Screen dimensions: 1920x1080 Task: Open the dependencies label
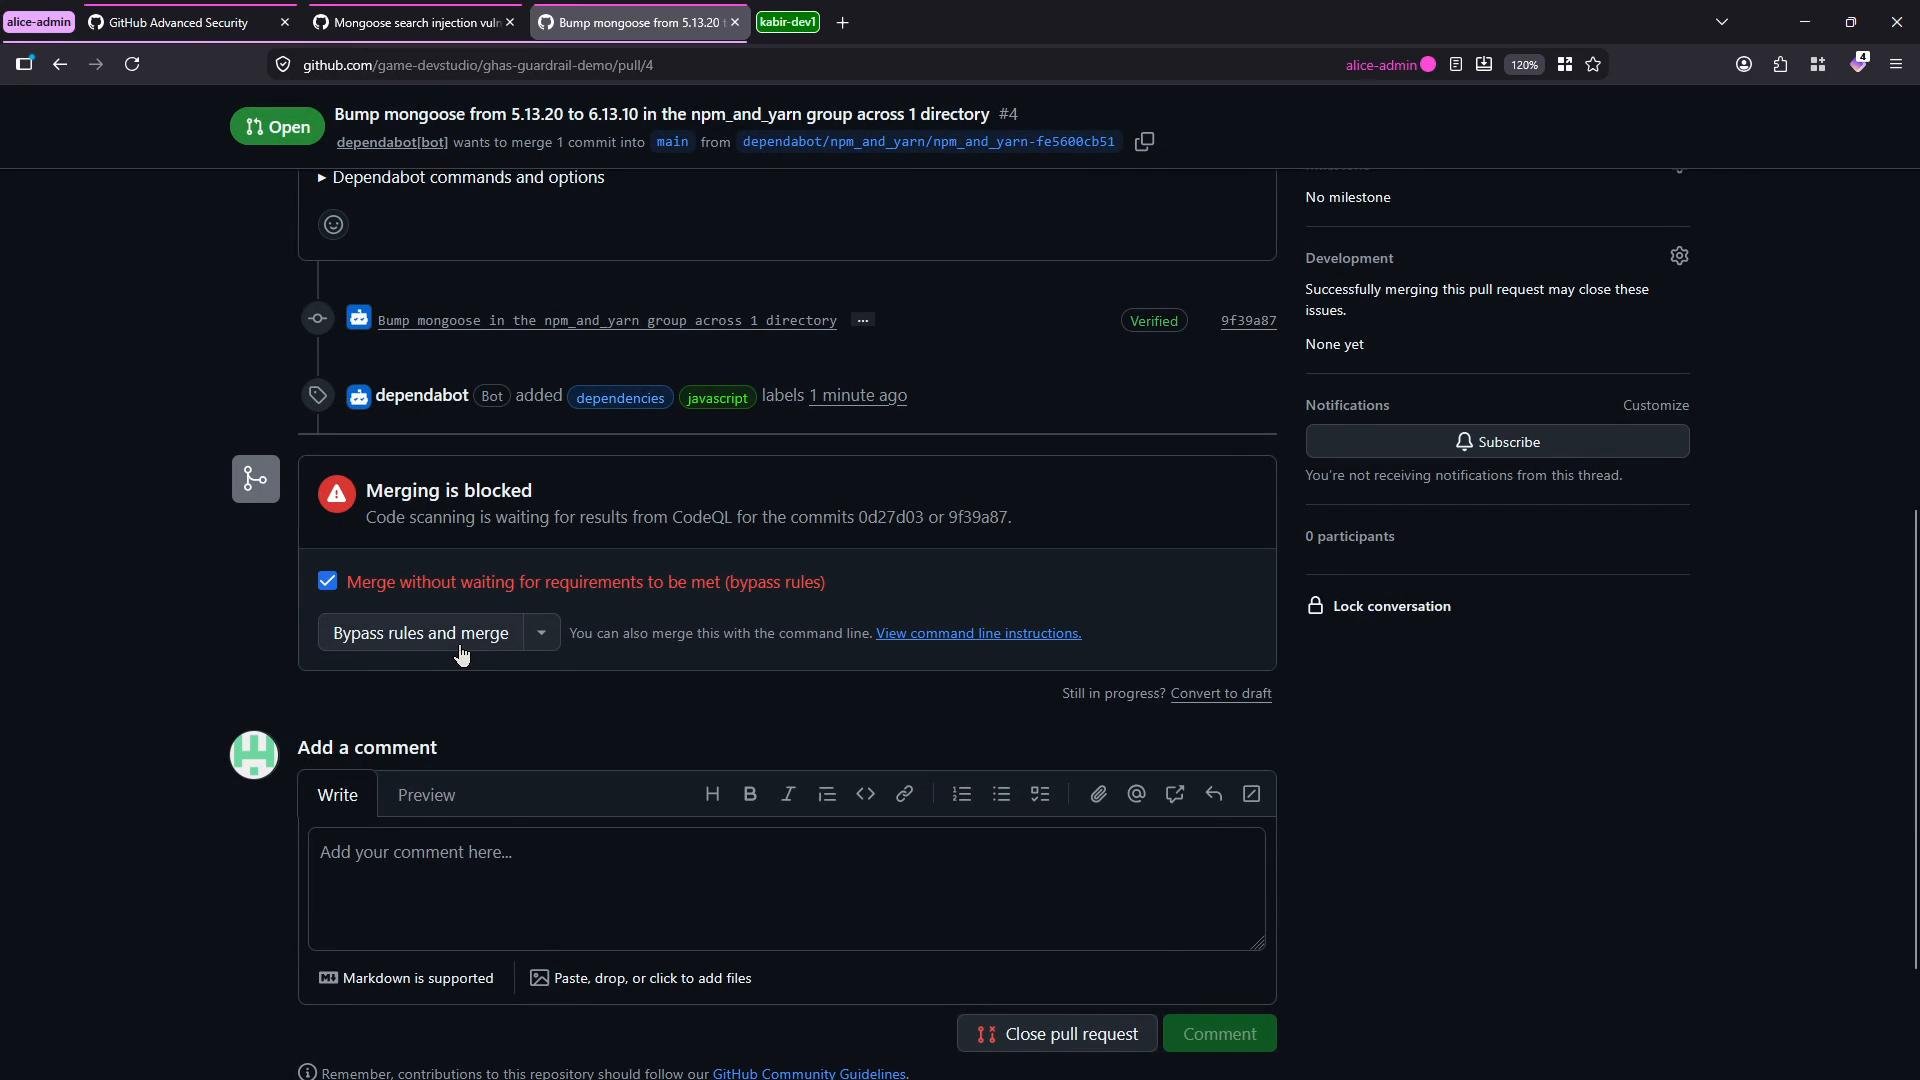tap(620, 398)
